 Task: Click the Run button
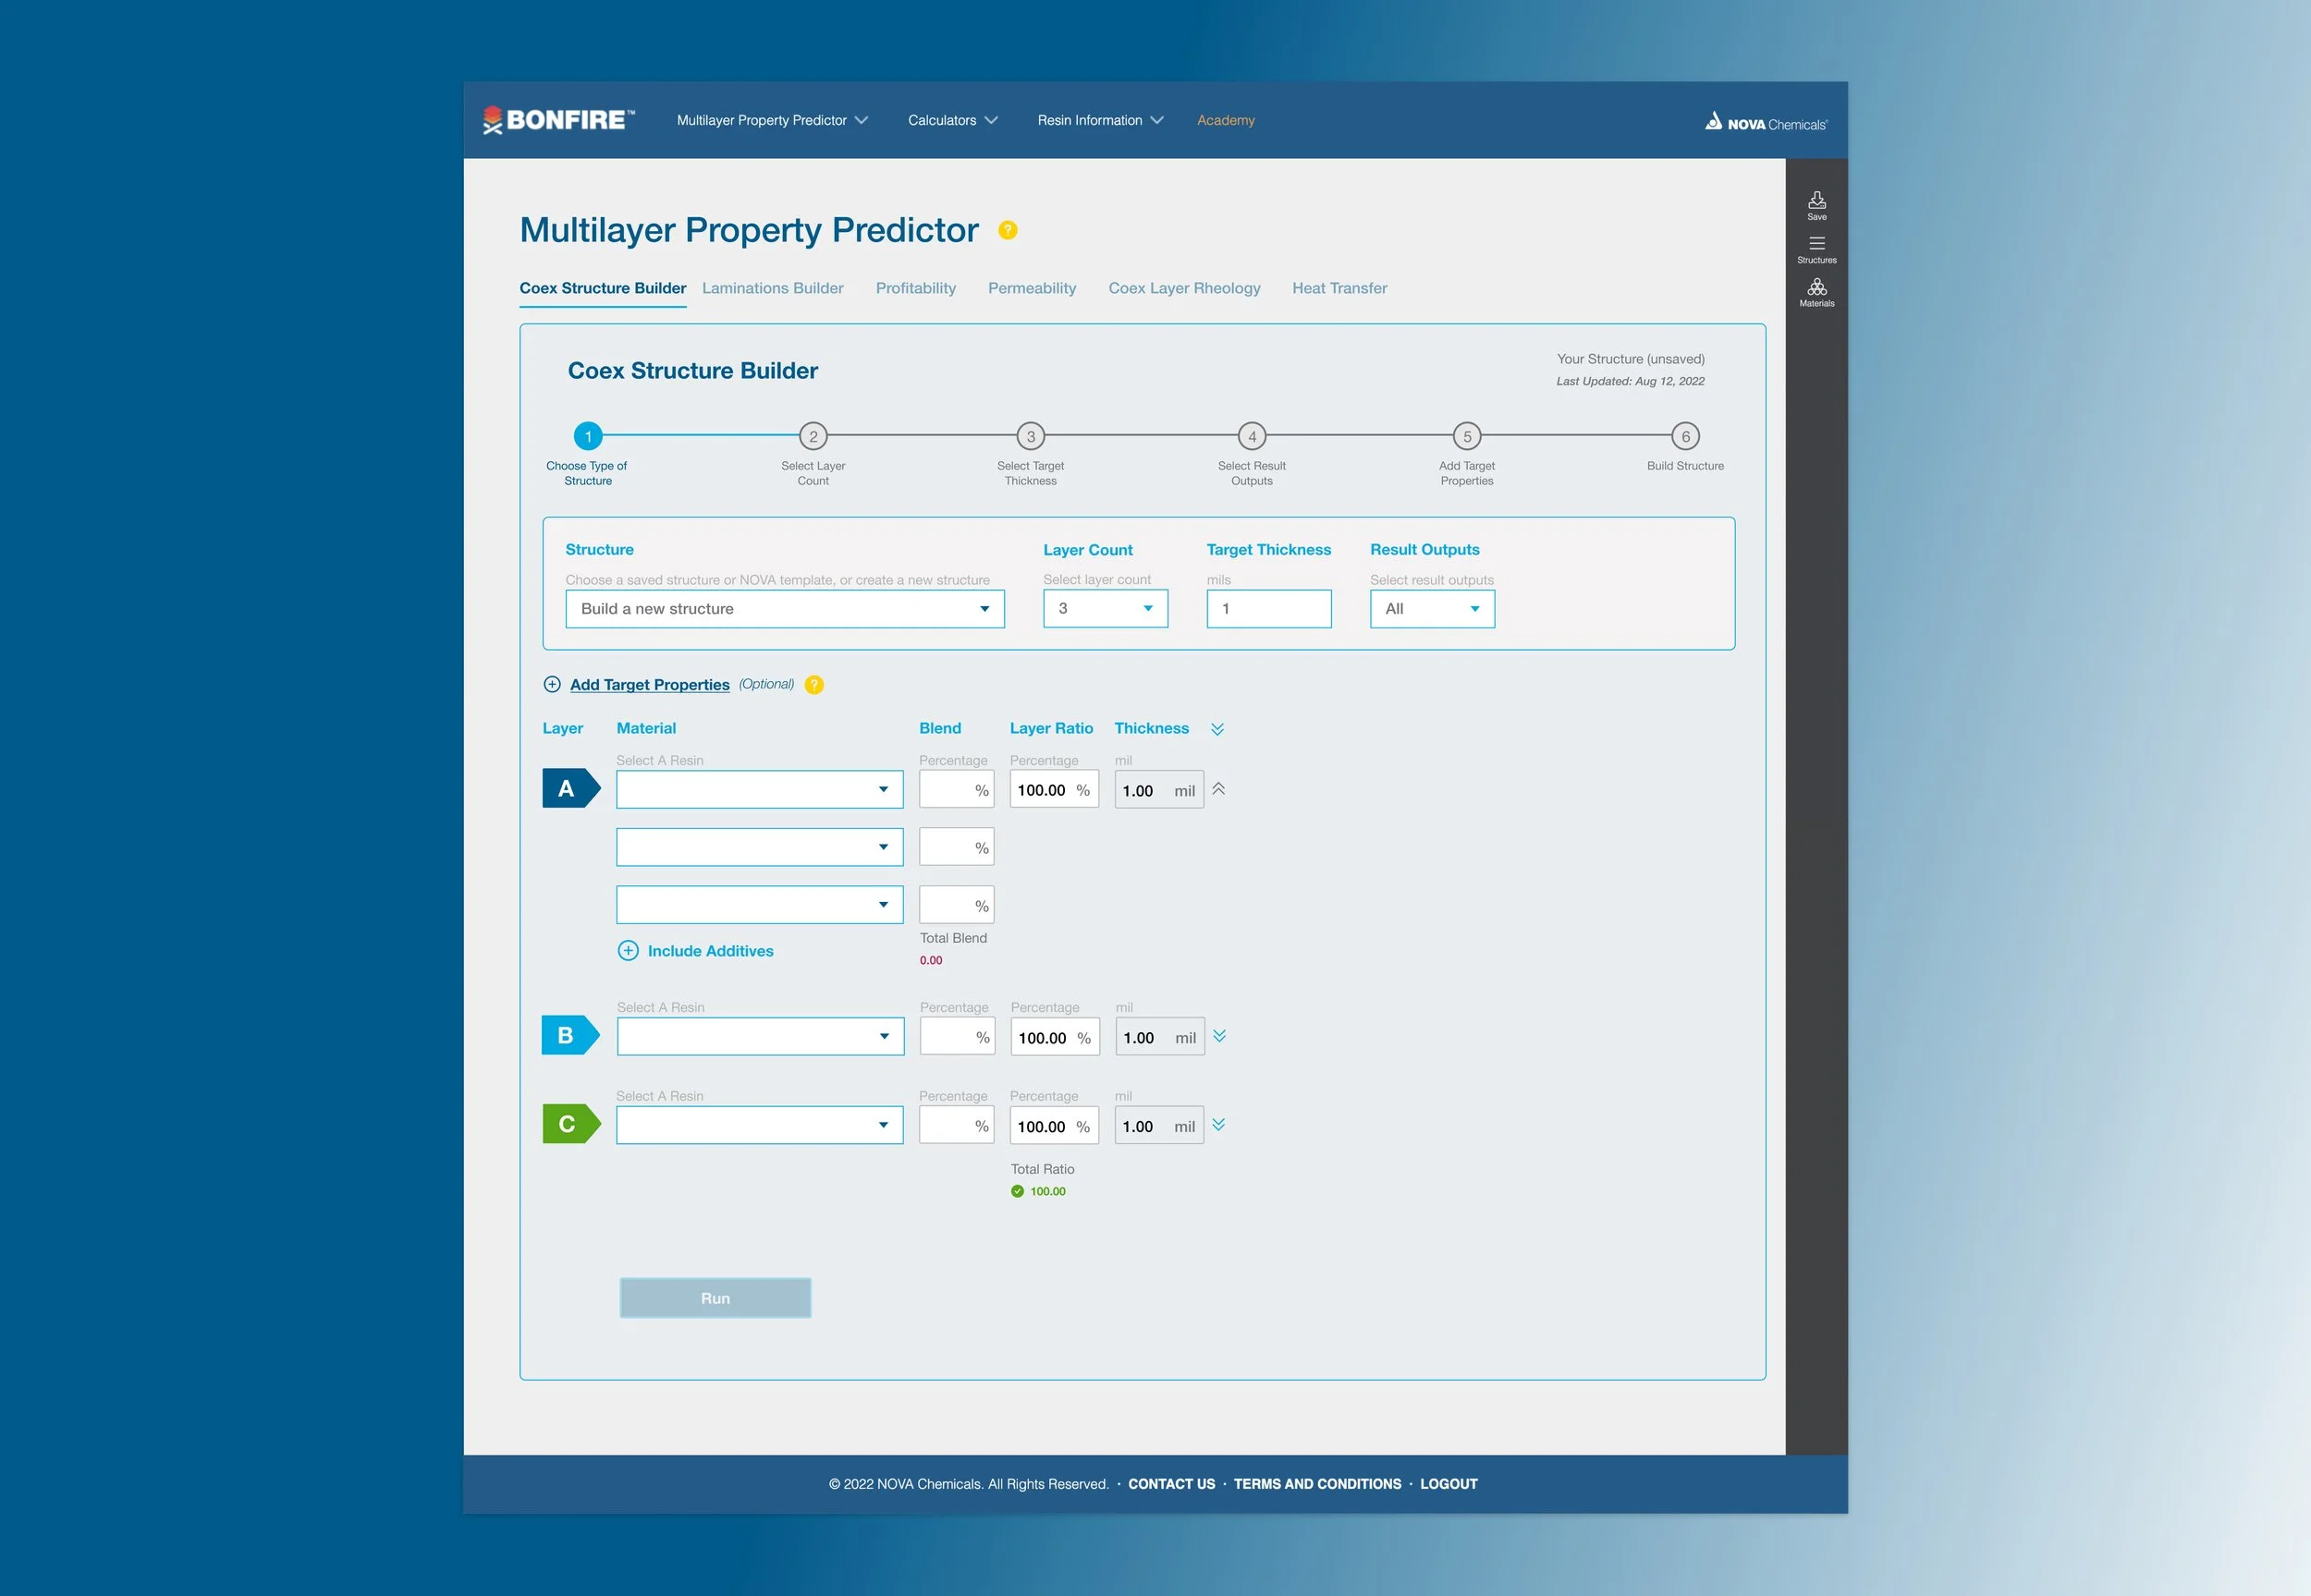pyautogui.click(x=715, y=1298)
